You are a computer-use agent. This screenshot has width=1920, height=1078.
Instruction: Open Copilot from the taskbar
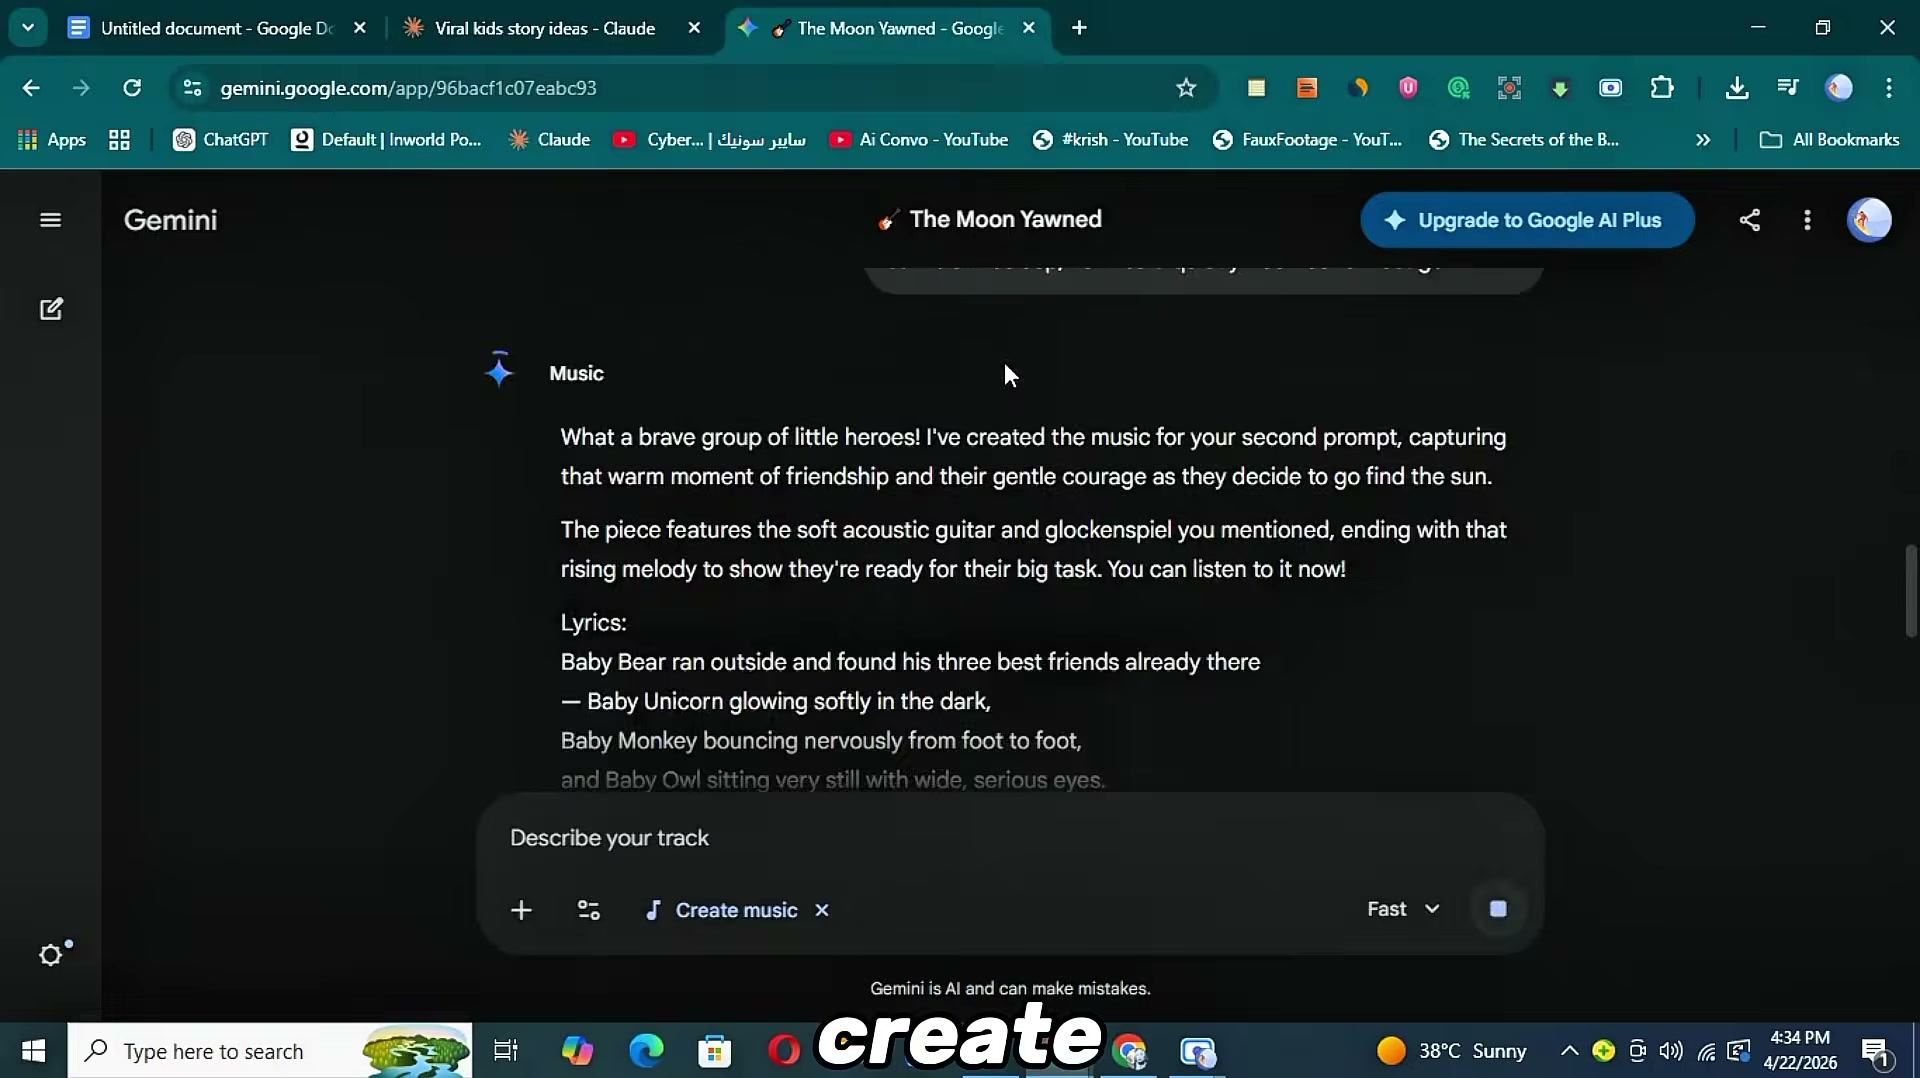coord(577,1051)
